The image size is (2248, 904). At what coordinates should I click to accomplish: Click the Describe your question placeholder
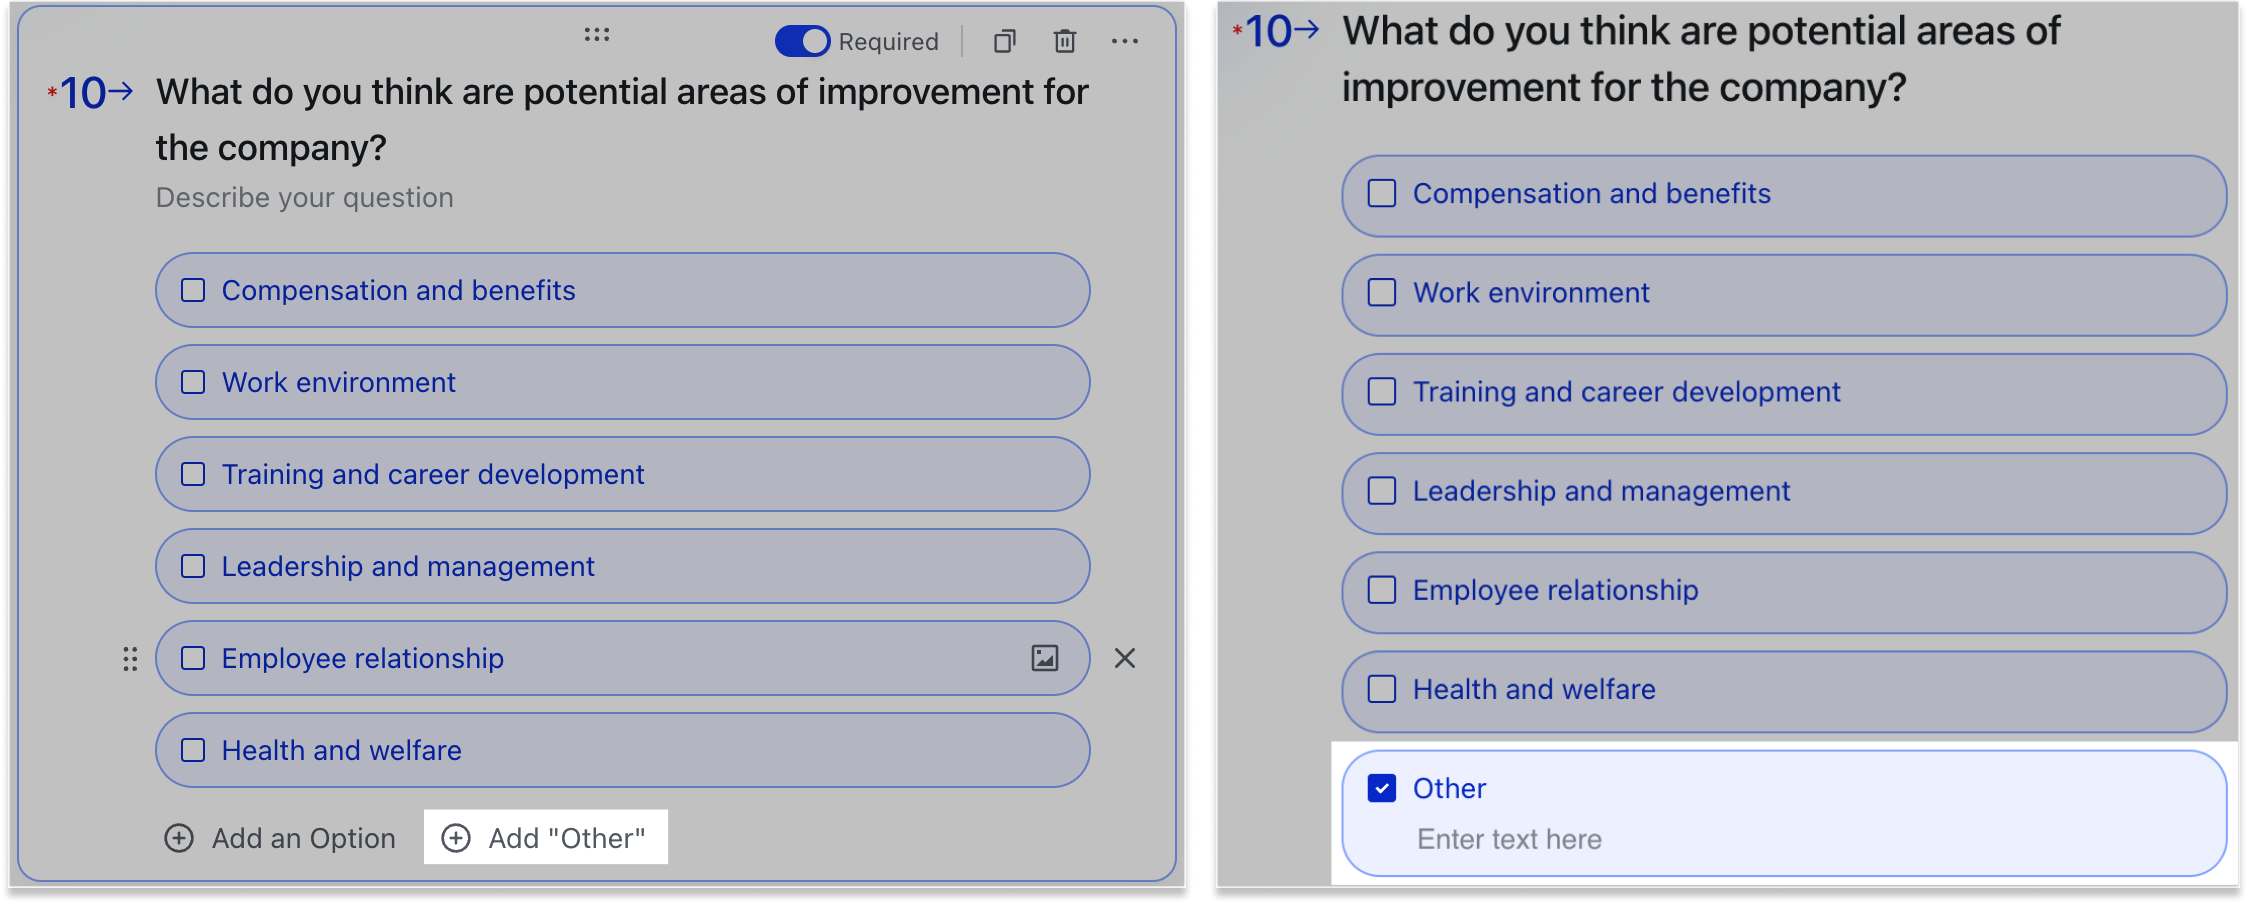[x=304, y=197]
